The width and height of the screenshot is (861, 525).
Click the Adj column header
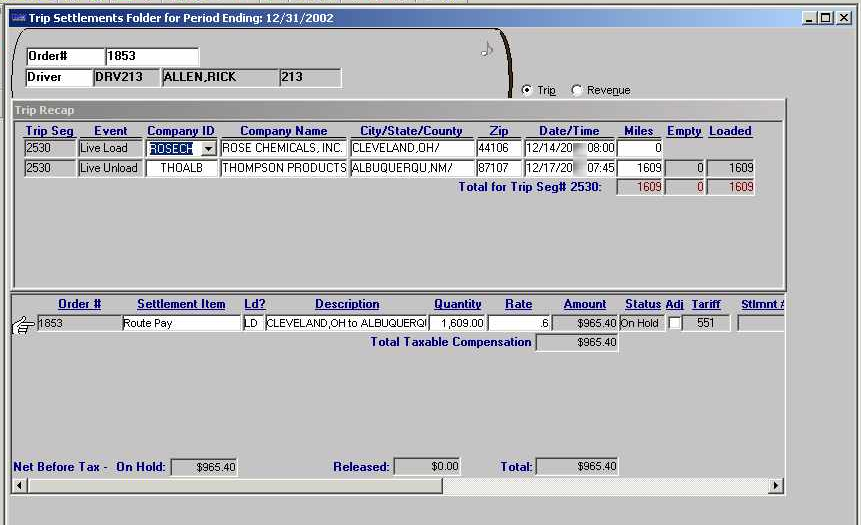[x=674, y=304]
